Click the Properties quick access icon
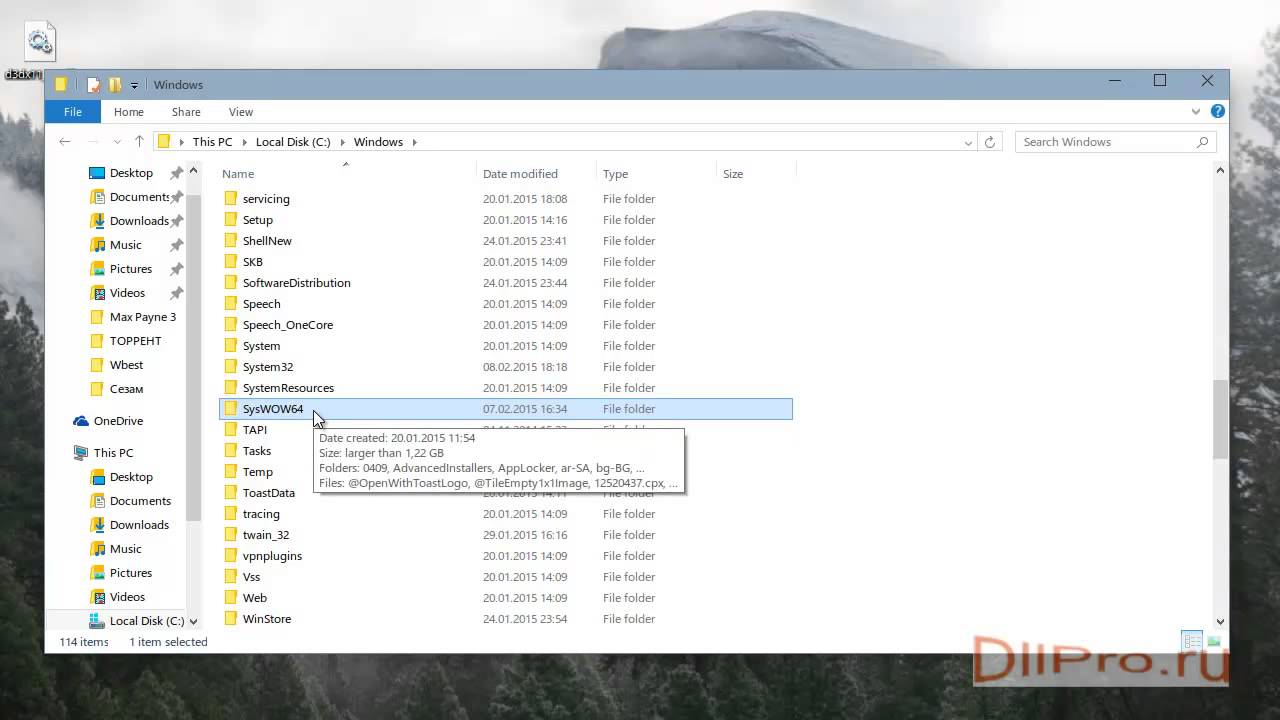The image size is (1280, 720). [x=93, y=85]
